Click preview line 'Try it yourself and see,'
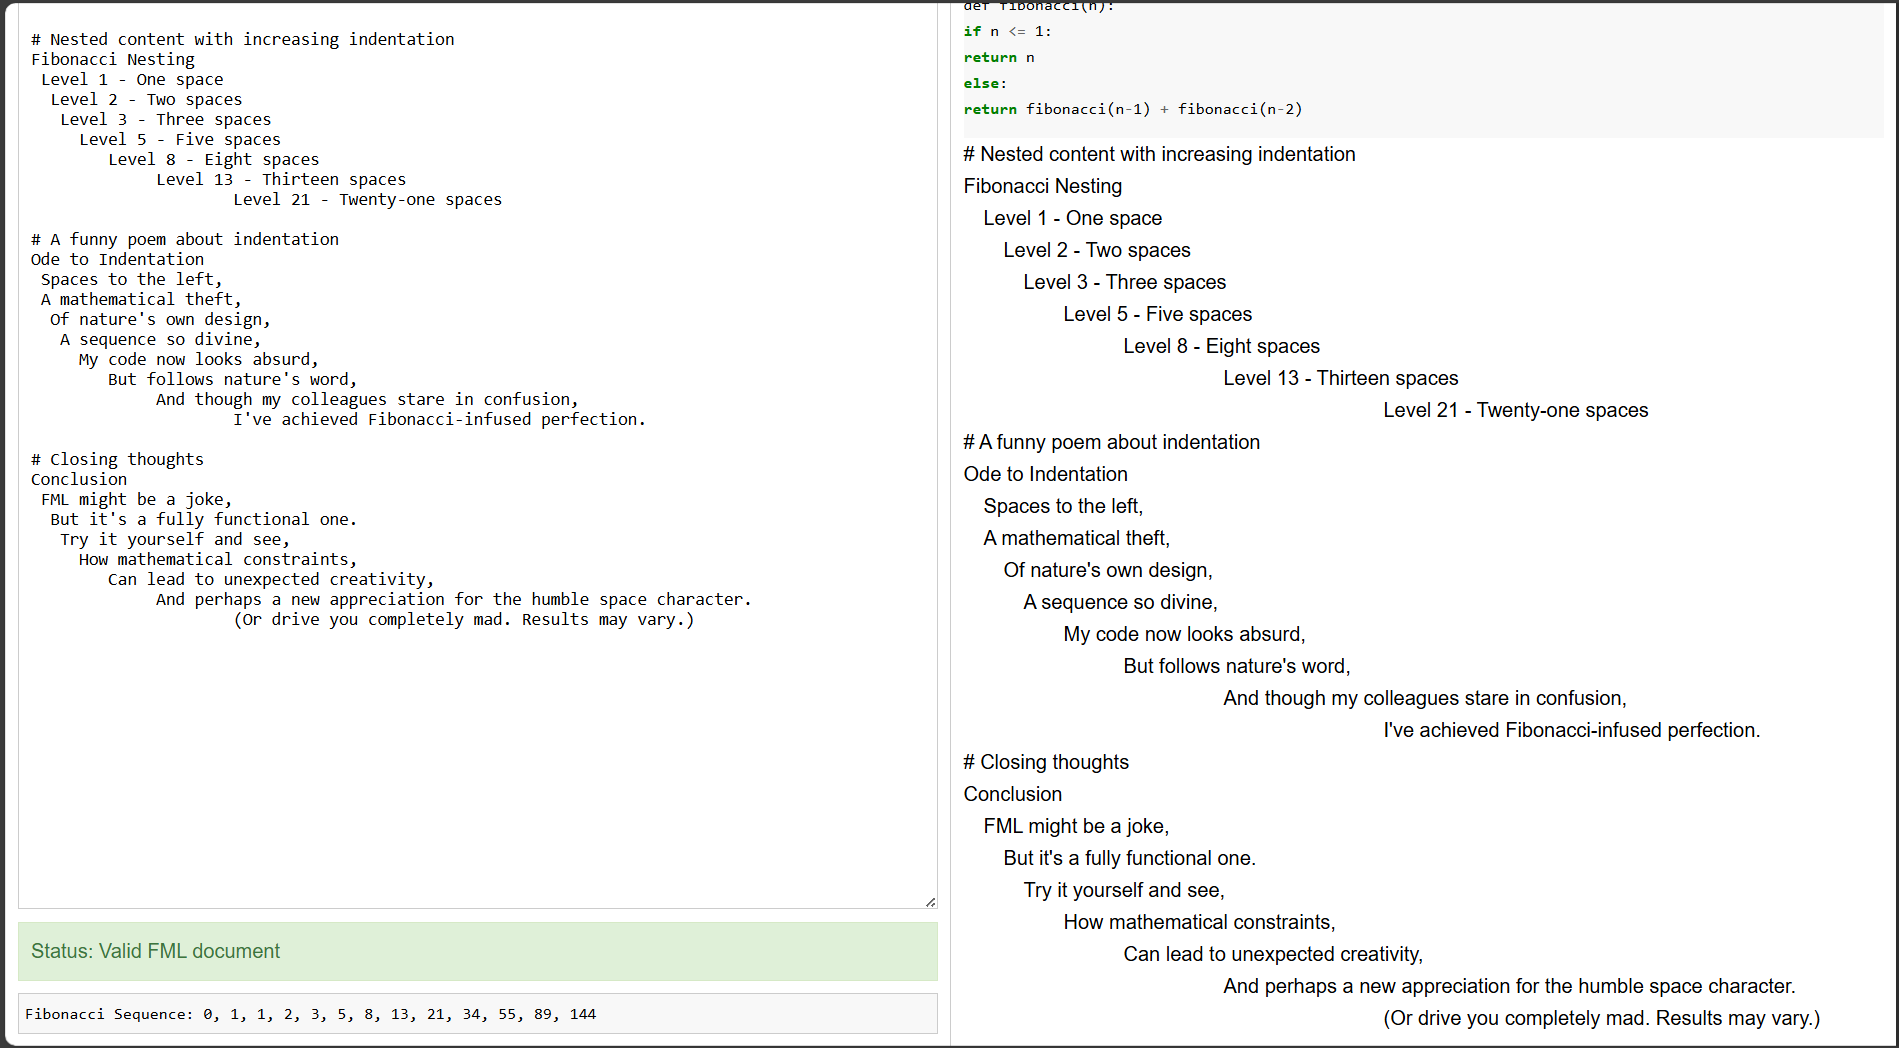This screenshot has height=1048, width=1899. [x=1125, y=890]
